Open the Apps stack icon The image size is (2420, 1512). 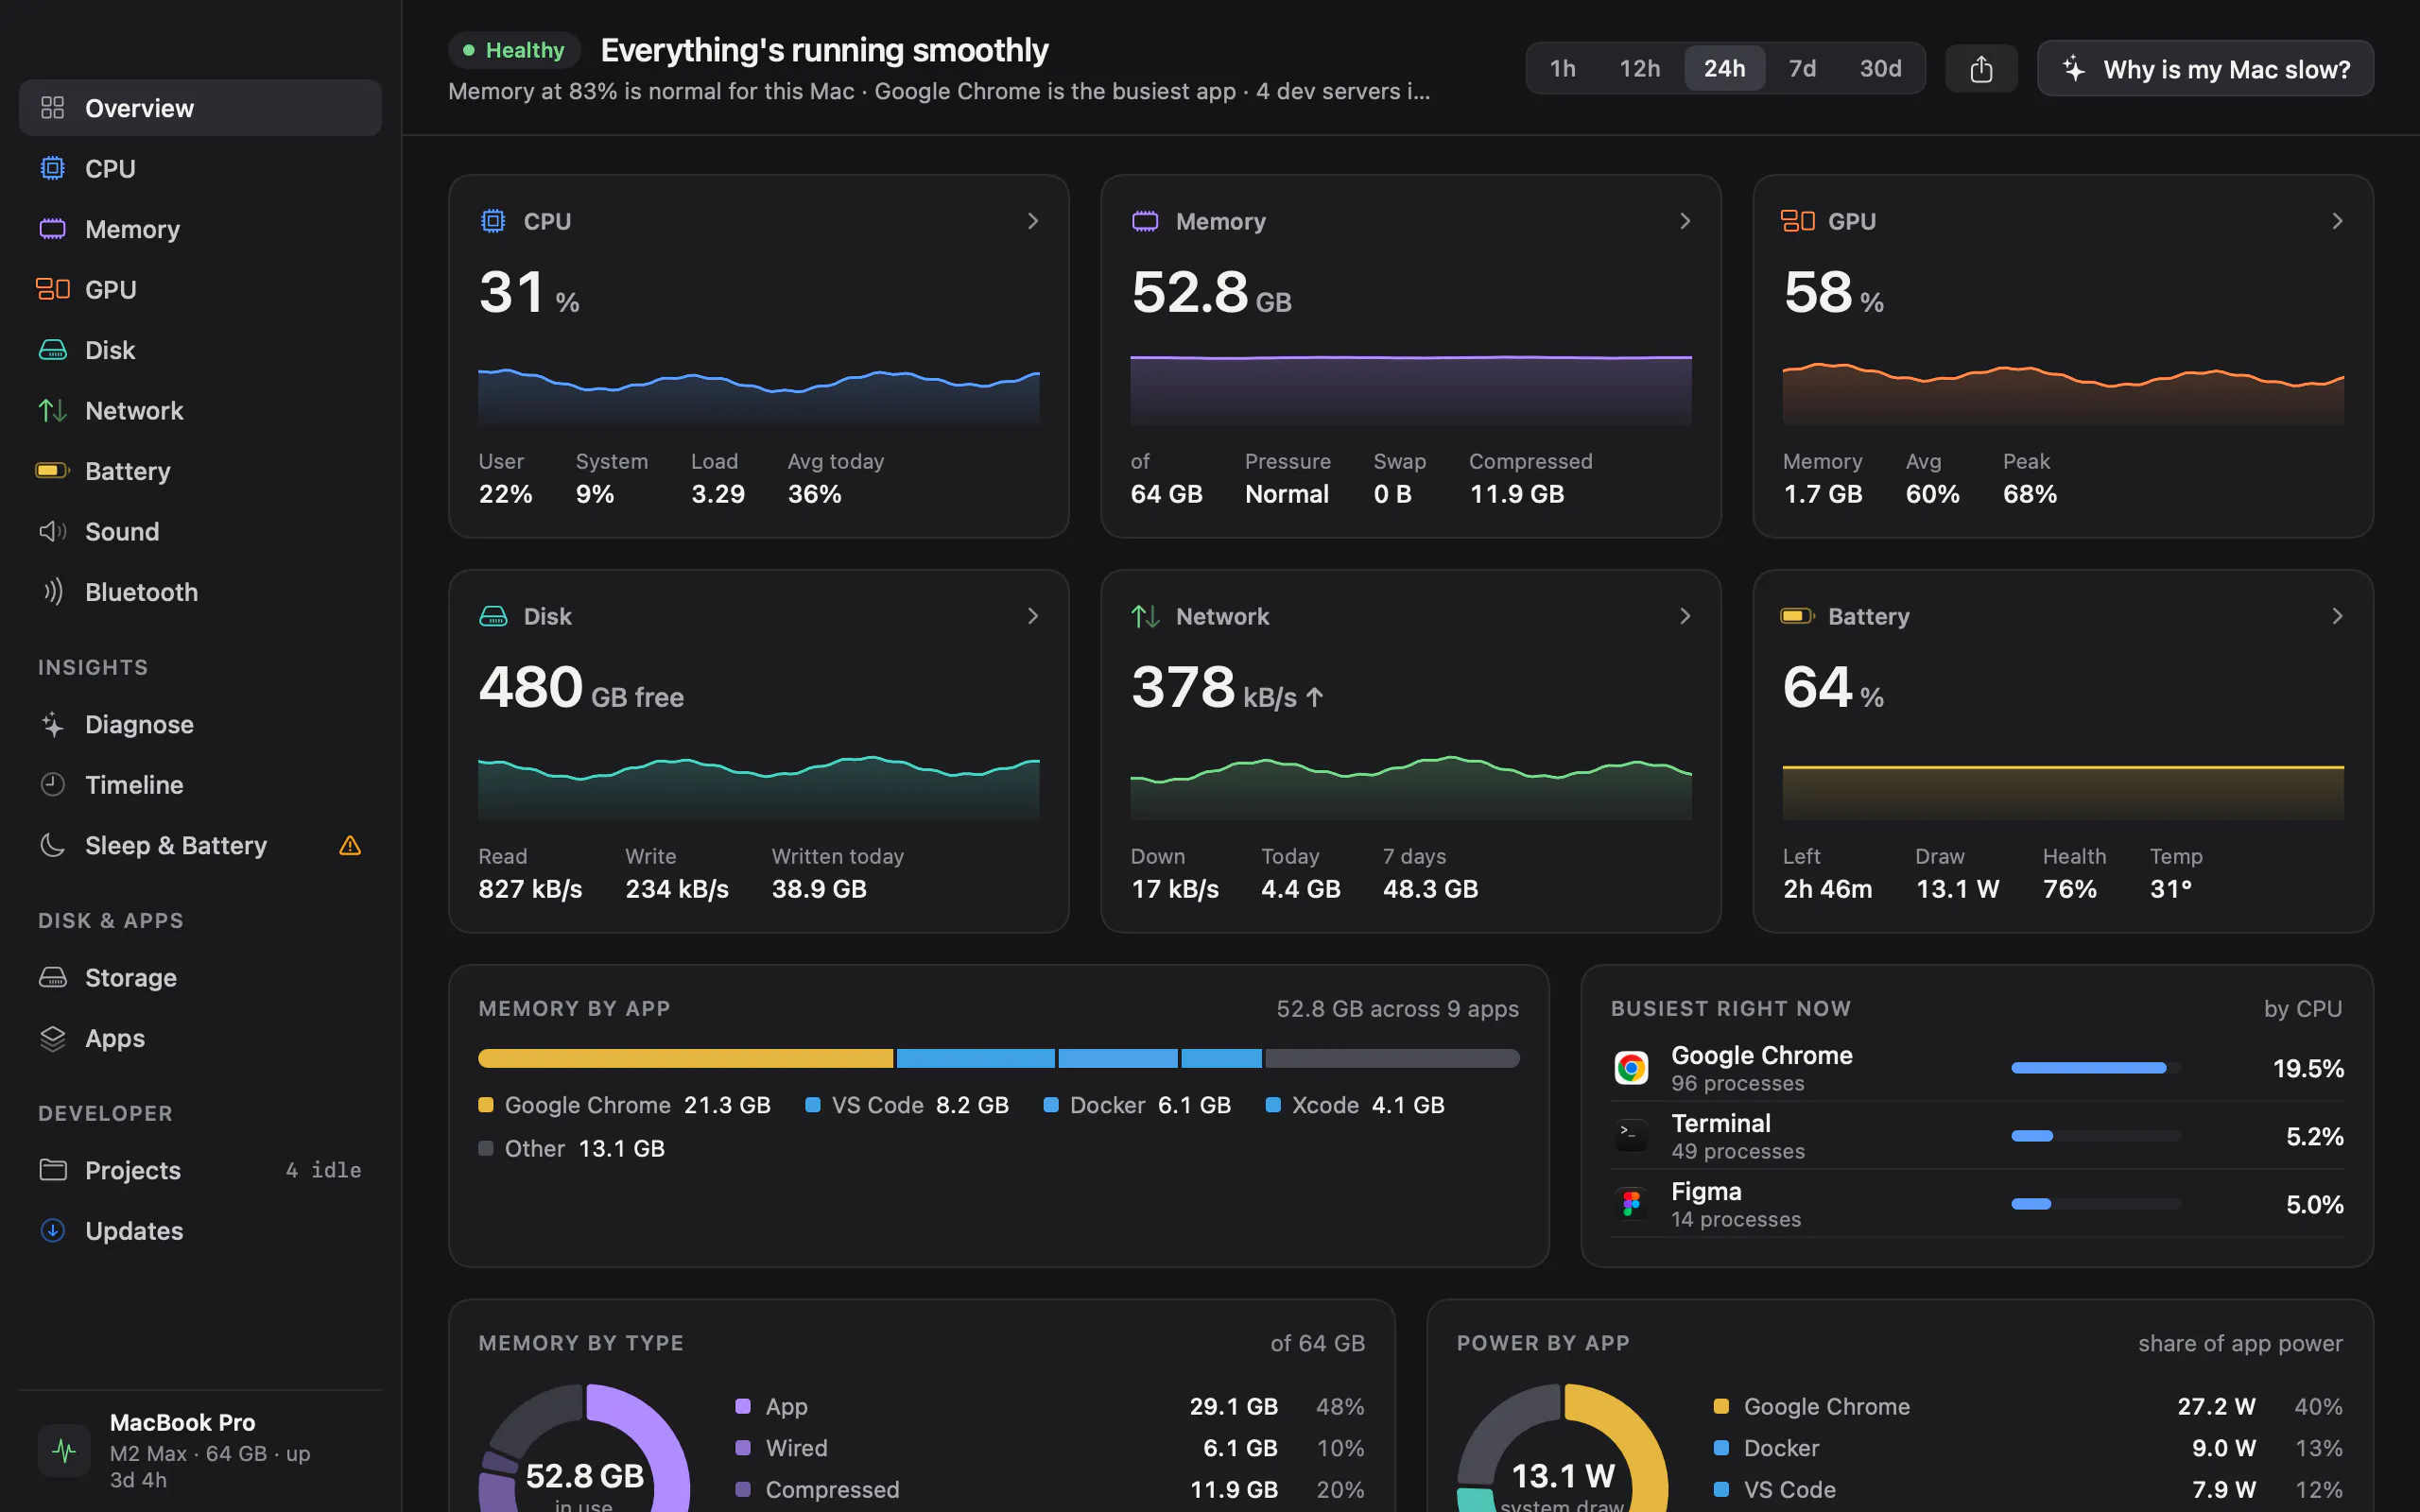click(x=52, y=1038)
